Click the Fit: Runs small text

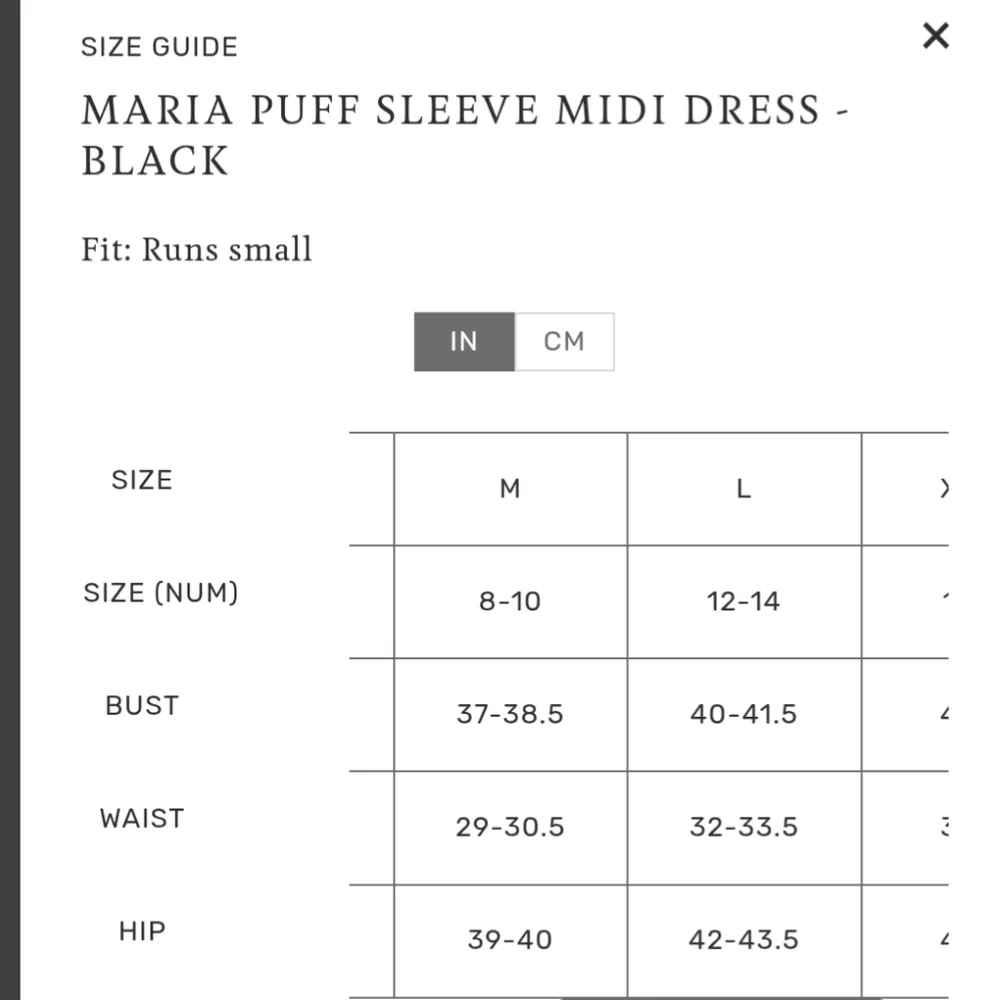click(x=196, y=249)
